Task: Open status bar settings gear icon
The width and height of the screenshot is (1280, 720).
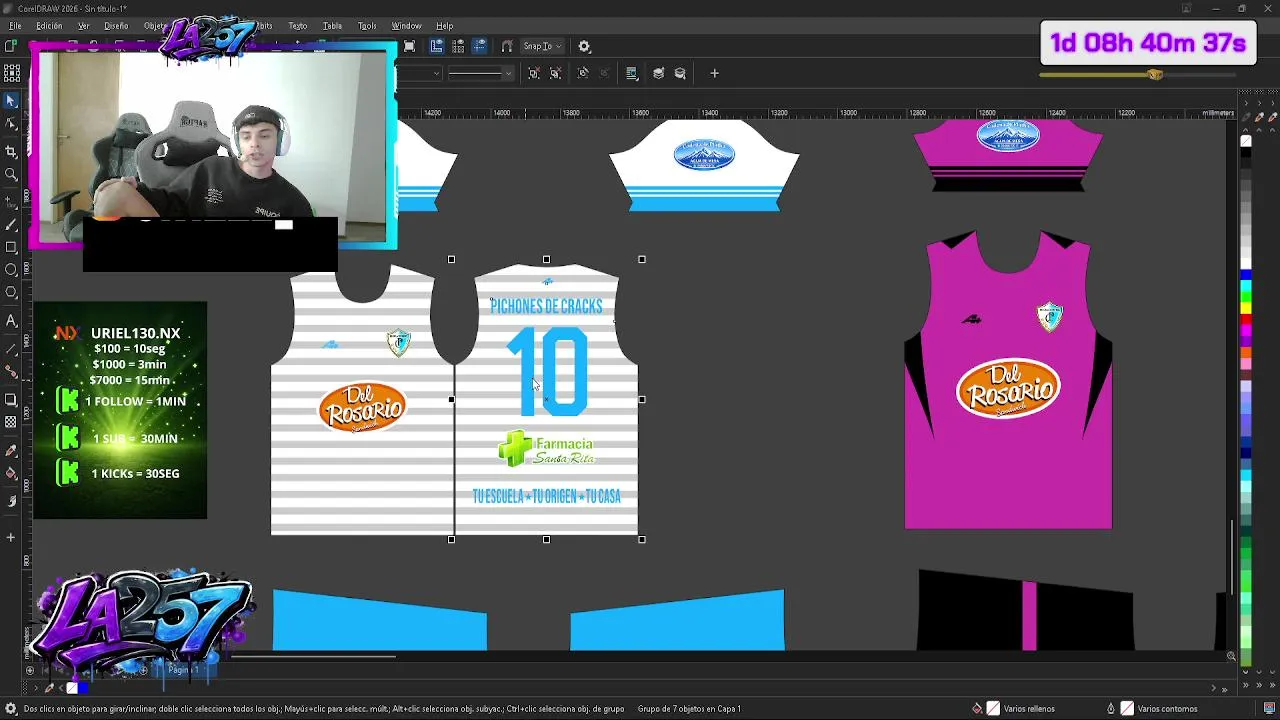Action: 11,709
